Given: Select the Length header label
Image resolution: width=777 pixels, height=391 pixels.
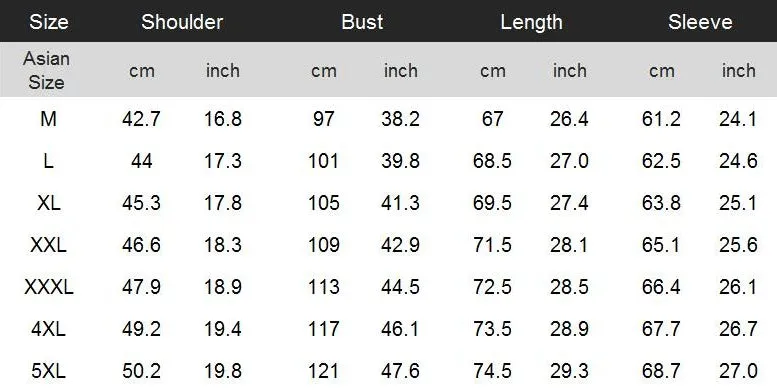Looking at the screenshot, I should pos(531,22).
